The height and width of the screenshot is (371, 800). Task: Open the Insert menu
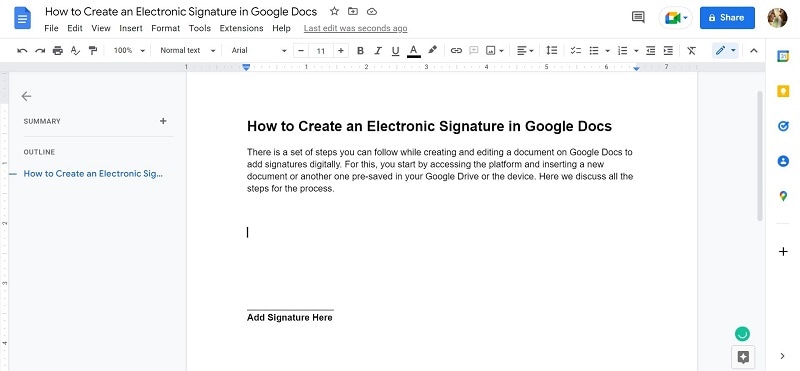(x=131, y=28)
